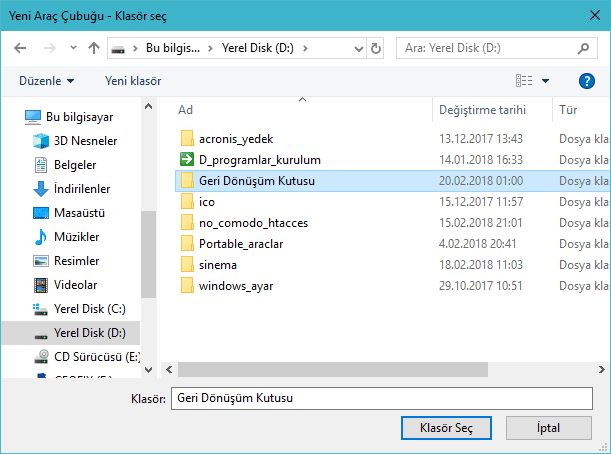Click the horizontal scrollbar right arrow

tap(602, 369)
